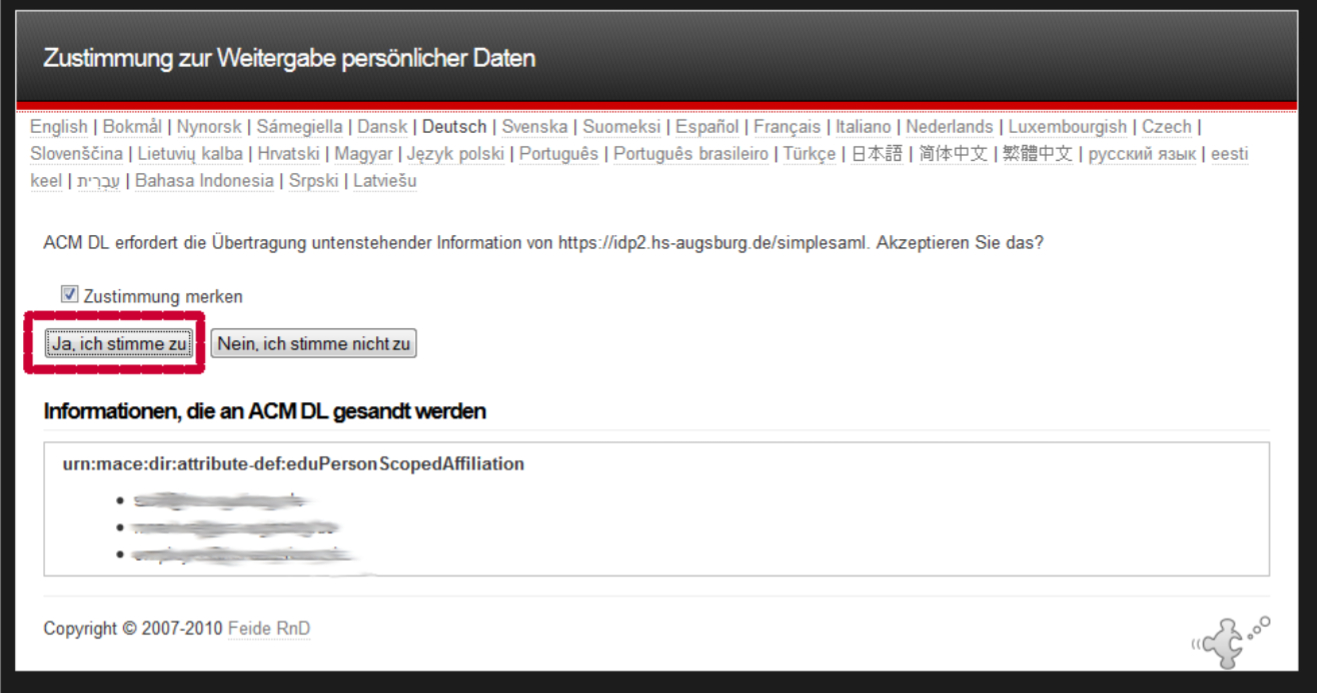Screen dimensions: 1317x693
Task: Choose Português brasileiro language
Action: [x=691, y=154]
